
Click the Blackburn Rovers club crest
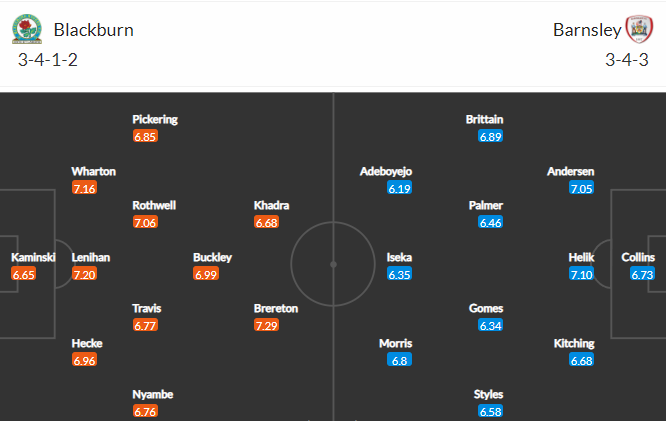pos(27,29)
